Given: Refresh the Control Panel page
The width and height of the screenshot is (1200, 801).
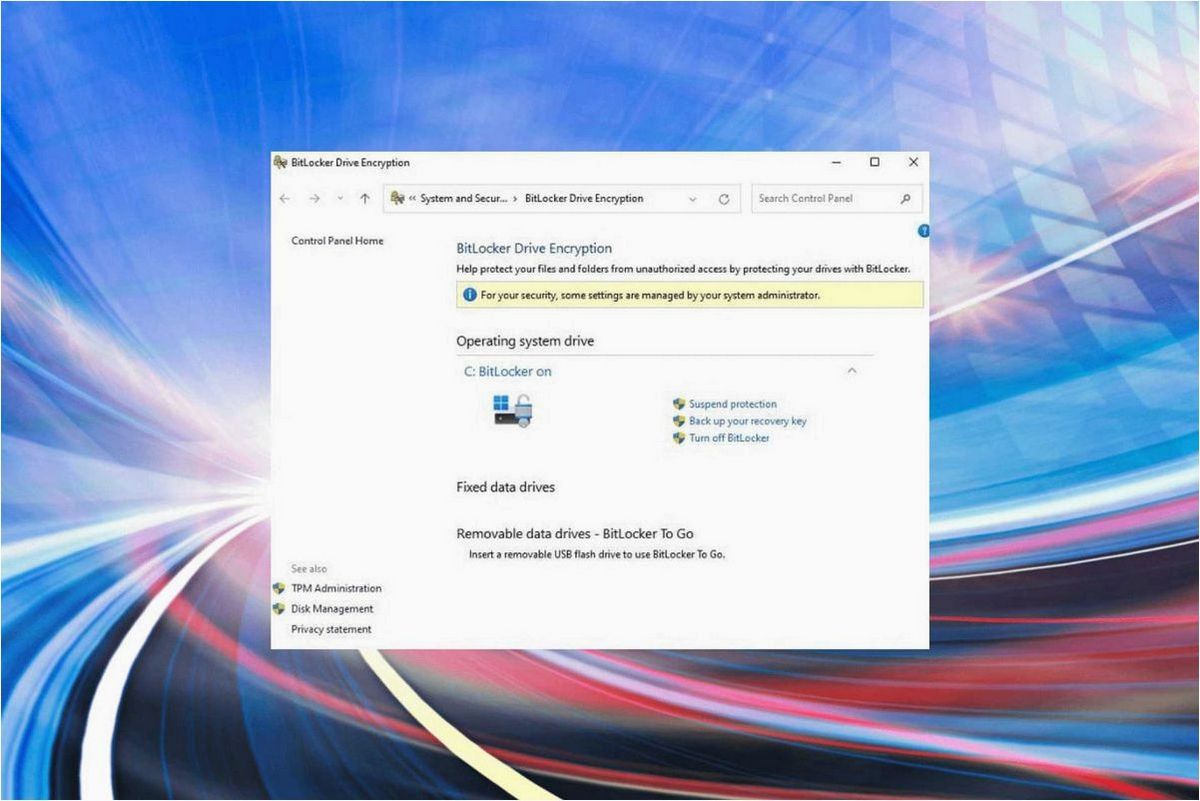Looking at the screenshot, I should tap(724, 199).
